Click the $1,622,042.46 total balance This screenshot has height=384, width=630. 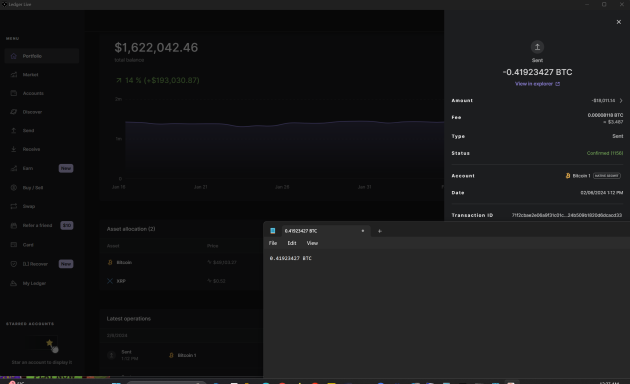pyautogui.click(x=156, y=47)
